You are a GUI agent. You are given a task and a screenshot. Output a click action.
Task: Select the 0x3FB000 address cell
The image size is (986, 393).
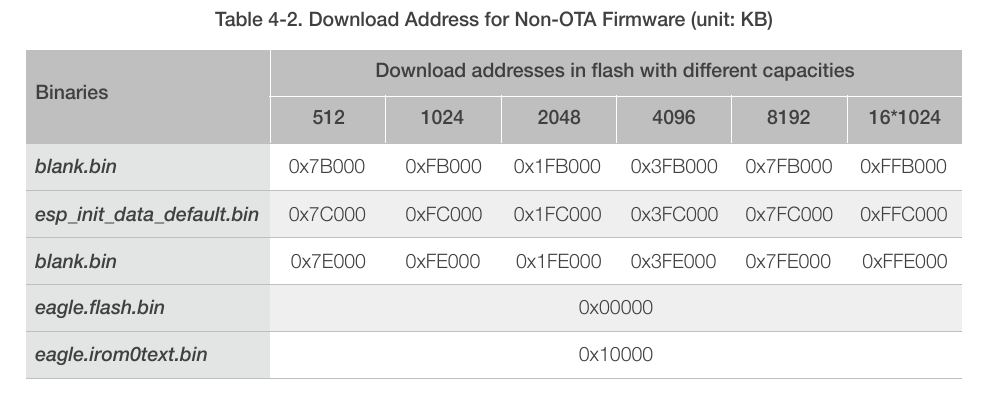tap(673, 167)
